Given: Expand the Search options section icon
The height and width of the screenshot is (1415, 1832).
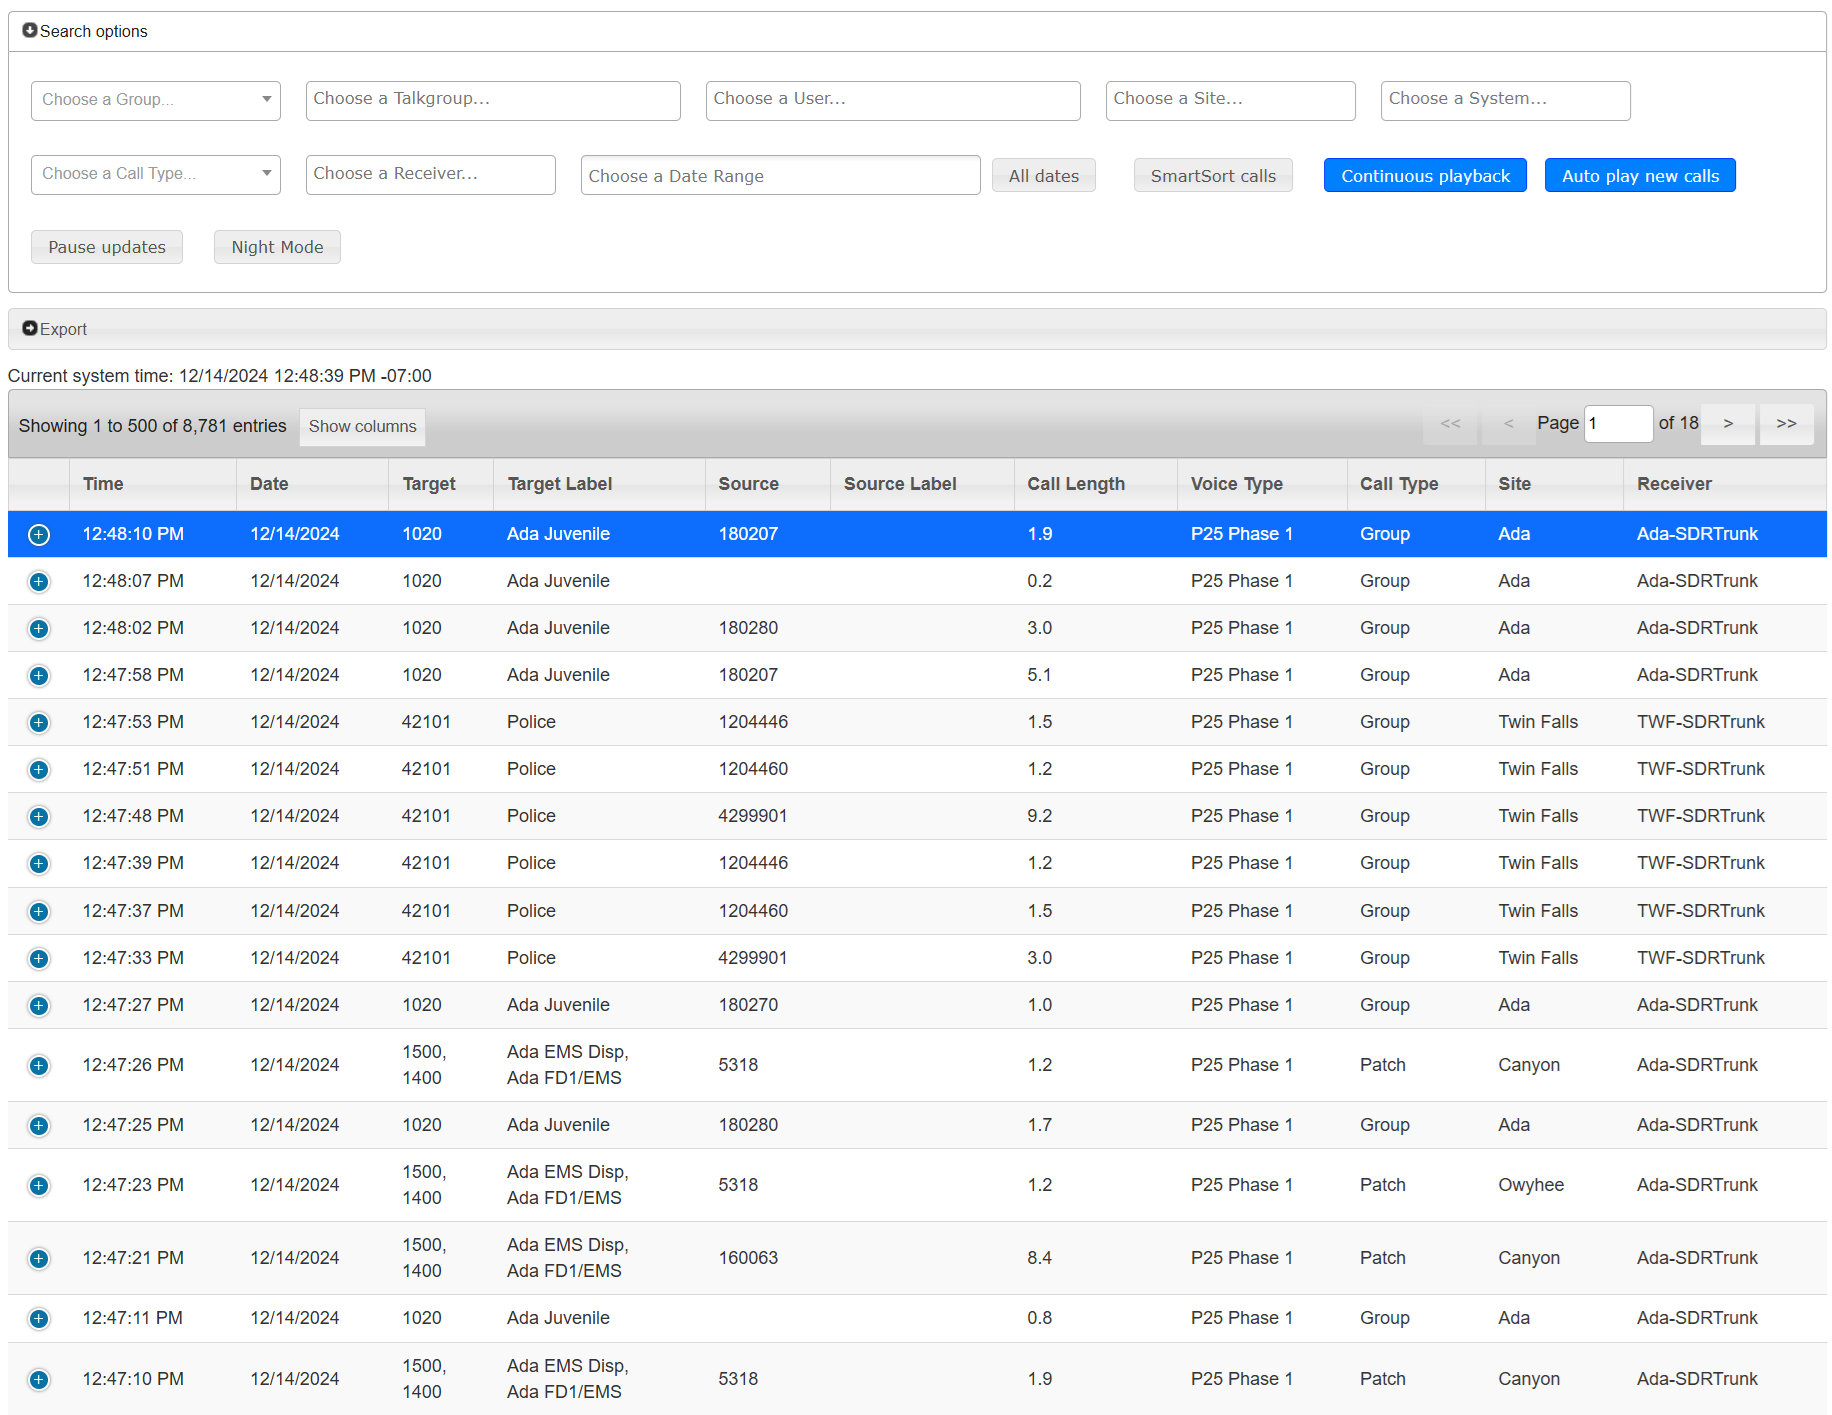Looking at the screenshot, I should (x=29, y=30).
